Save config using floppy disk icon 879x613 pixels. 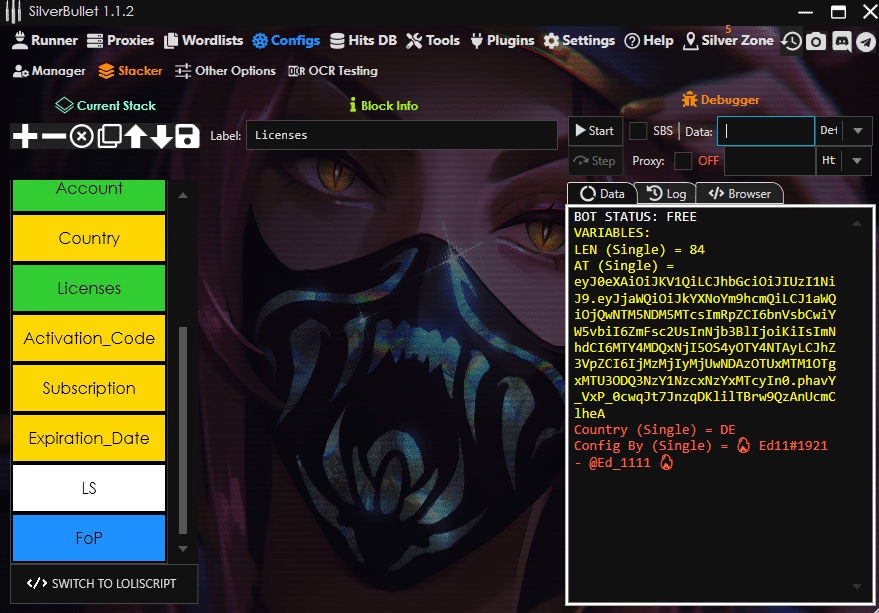187,136
